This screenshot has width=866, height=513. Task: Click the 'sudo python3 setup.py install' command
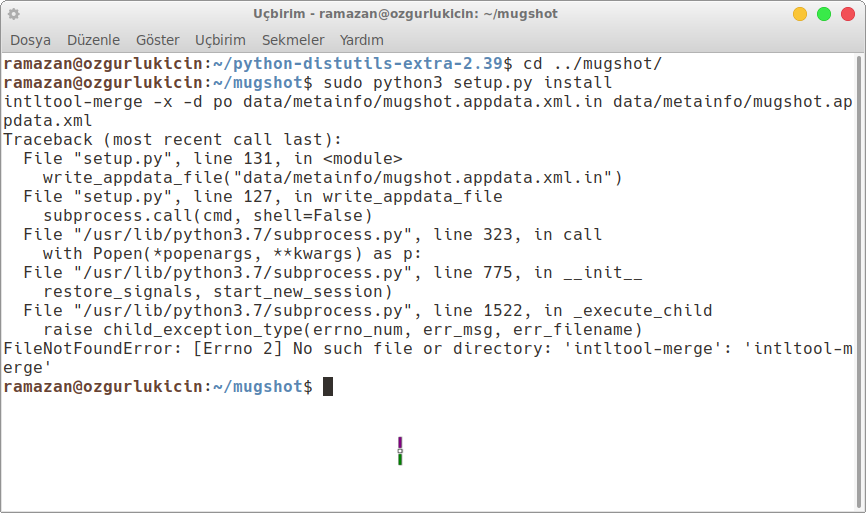(x=467, y=83)
